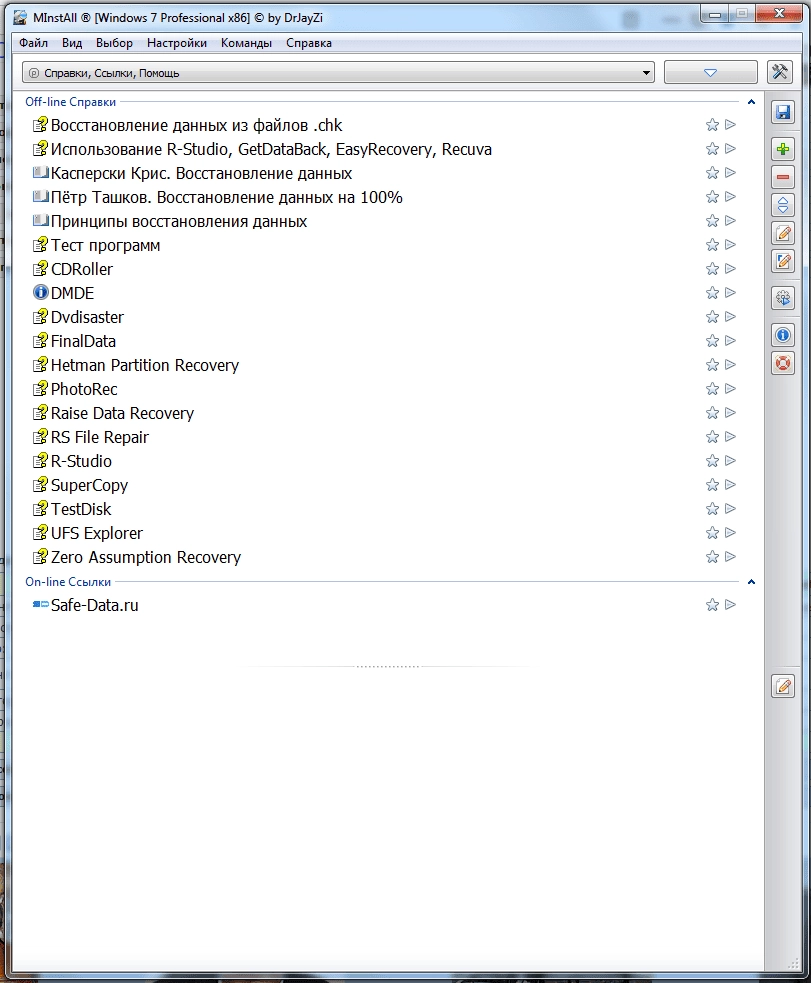Image resolution: width=811 pixels, height=983 pixels.
Task: Run Hetman Partition Recovery play arrow
Action: point(730,365)
